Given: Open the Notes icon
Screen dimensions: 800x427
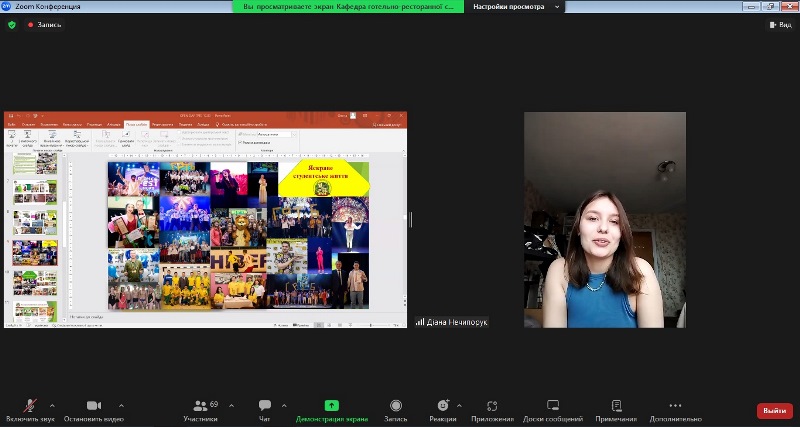Looking at the screenshot, I should (616, 405).
